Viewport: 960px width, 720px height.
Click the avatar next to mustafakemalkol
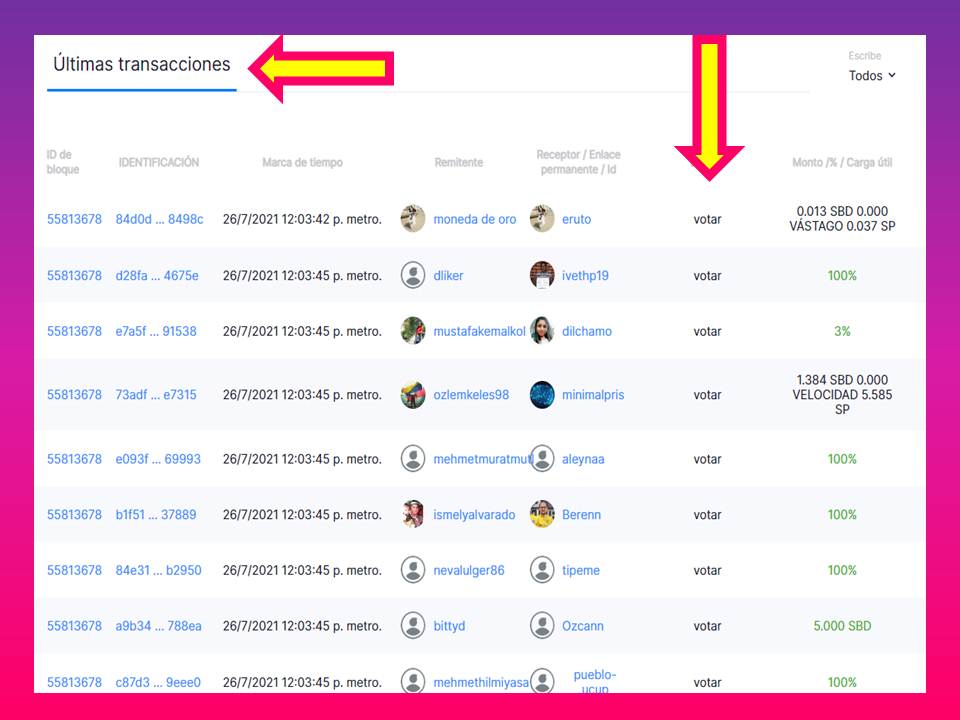click(413, 331)
